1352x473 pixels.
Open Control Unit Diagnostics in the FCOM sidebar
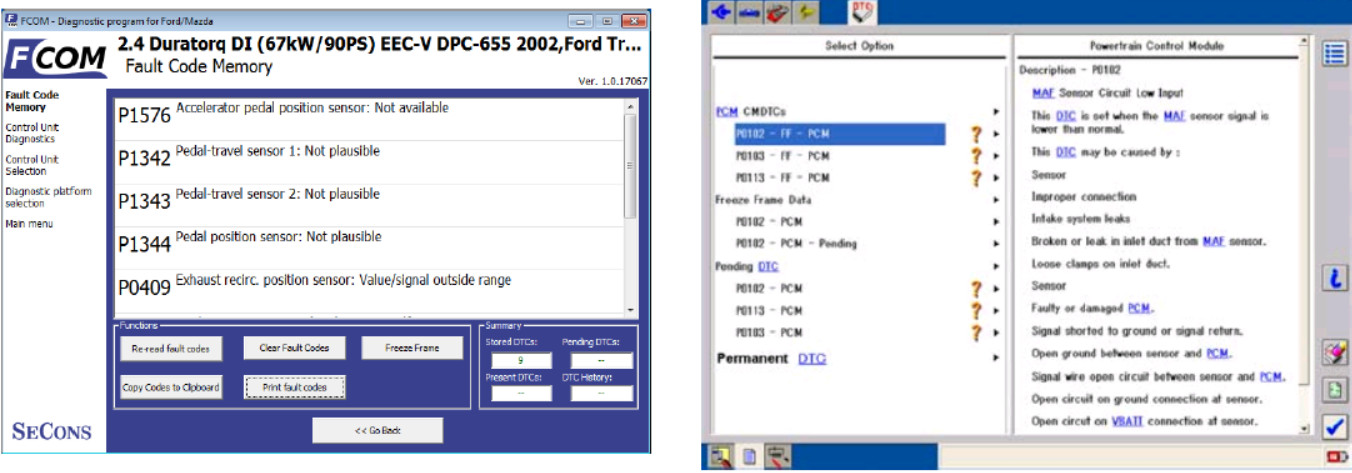point(32,133)
